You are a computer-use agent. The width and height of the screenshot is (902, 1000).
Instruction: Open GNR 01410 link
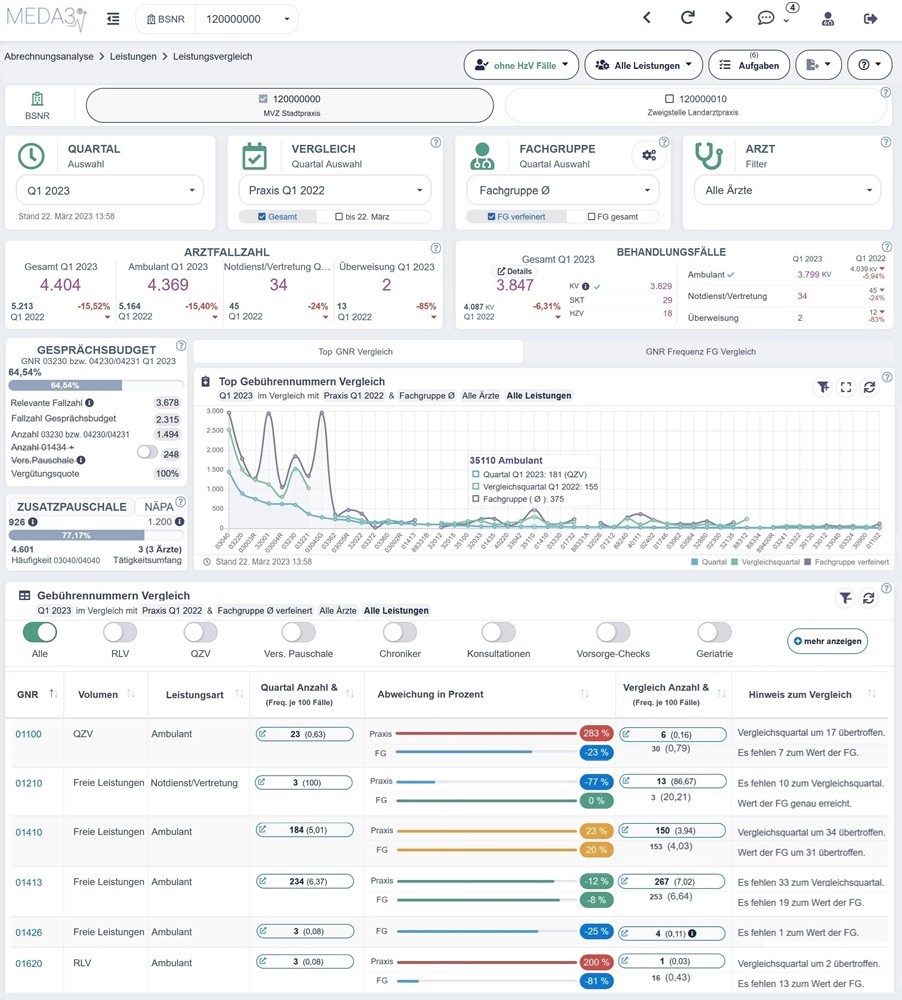pos(29,832)
